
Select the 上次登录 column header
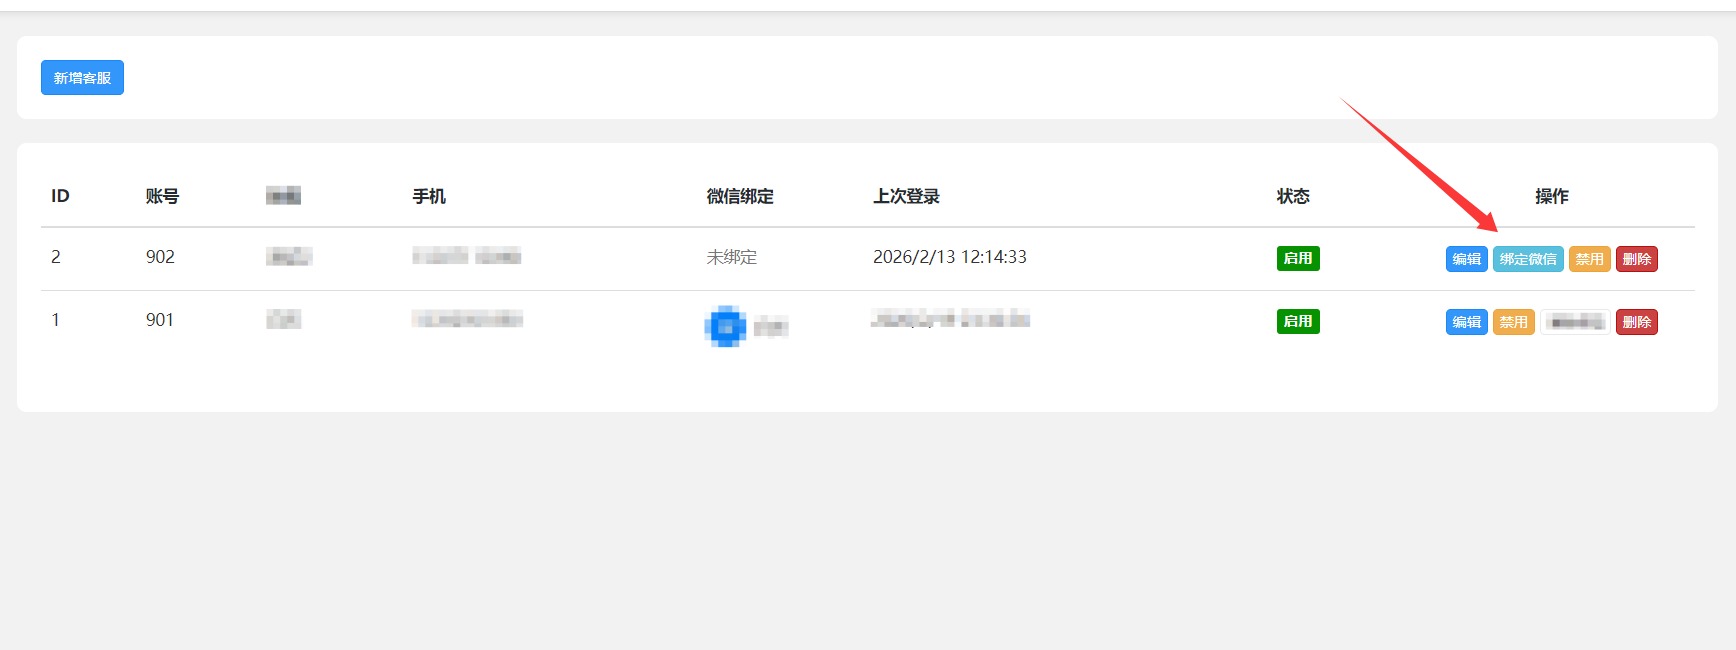point(906,196)
